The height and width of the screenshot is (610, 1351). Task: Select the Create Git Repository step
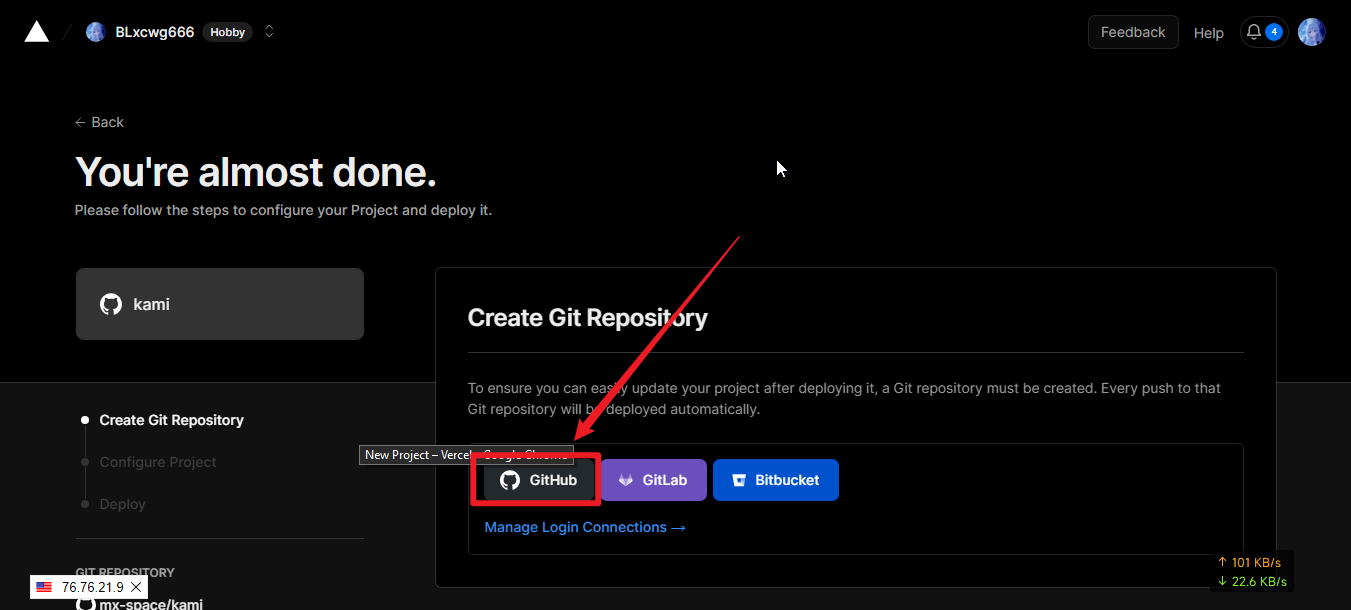pyautogui.click(x=171, y=420)
